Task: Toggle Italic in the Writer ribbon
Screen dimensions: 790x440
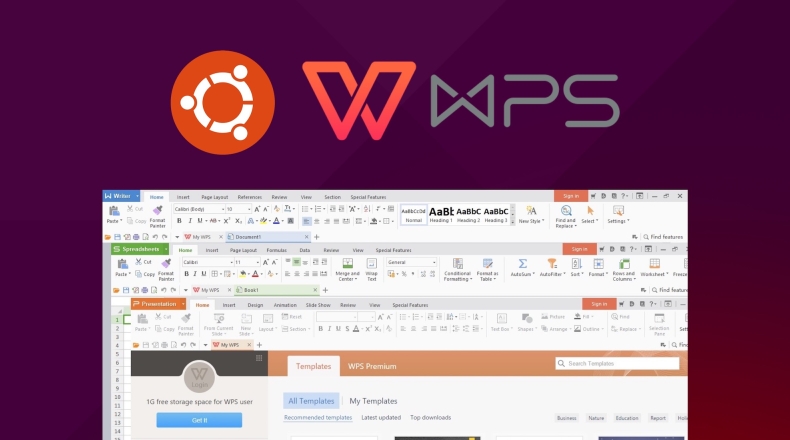Action: (190, 221)
